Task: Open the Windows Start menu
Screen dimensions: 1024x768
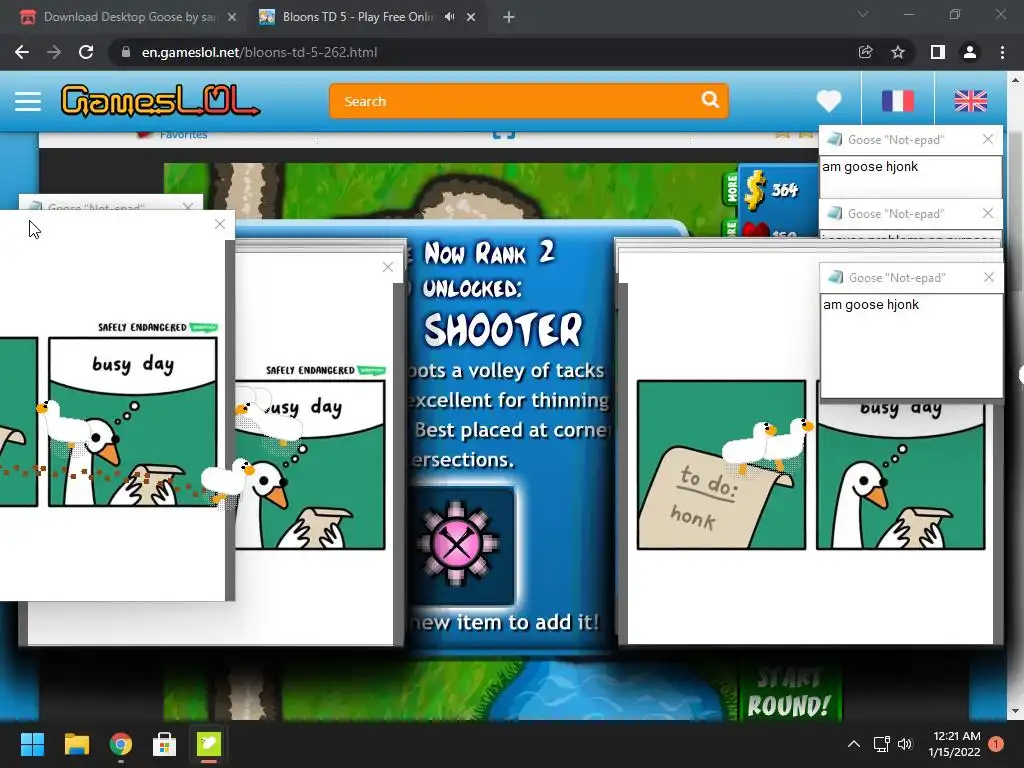Action: coord(32,744)
